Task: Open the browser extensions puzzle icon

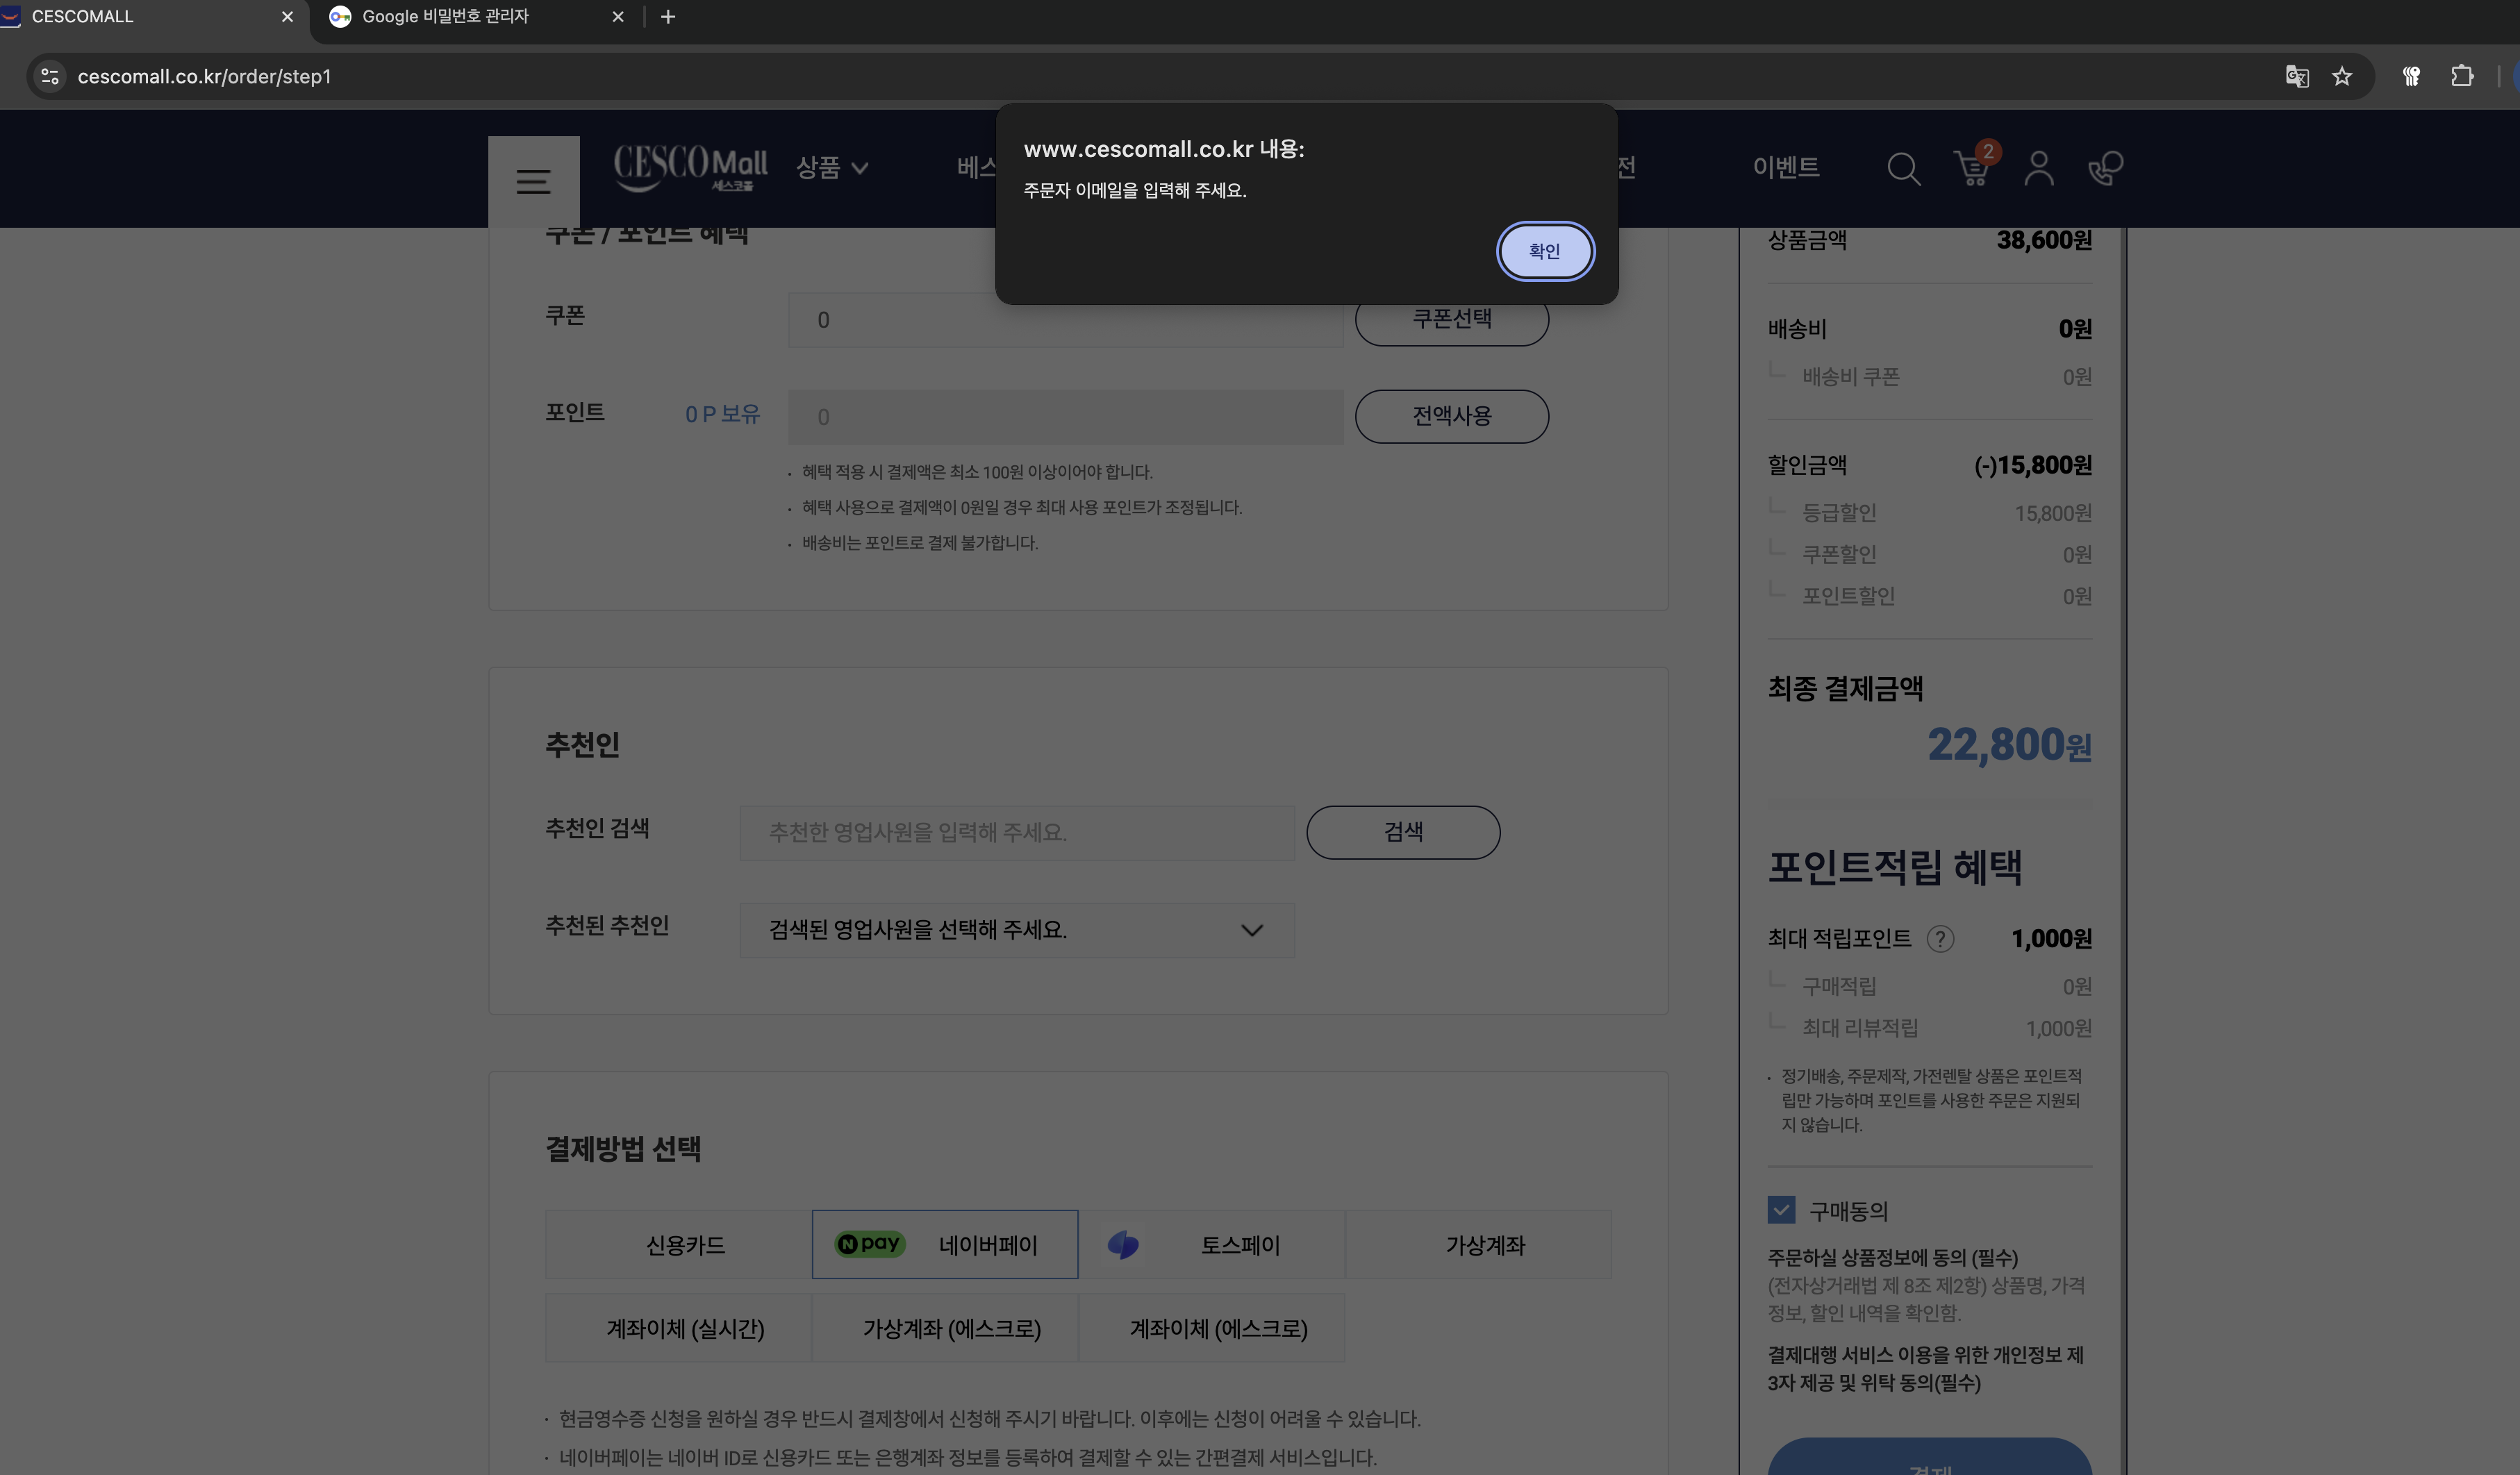Action: [2462, 76]
